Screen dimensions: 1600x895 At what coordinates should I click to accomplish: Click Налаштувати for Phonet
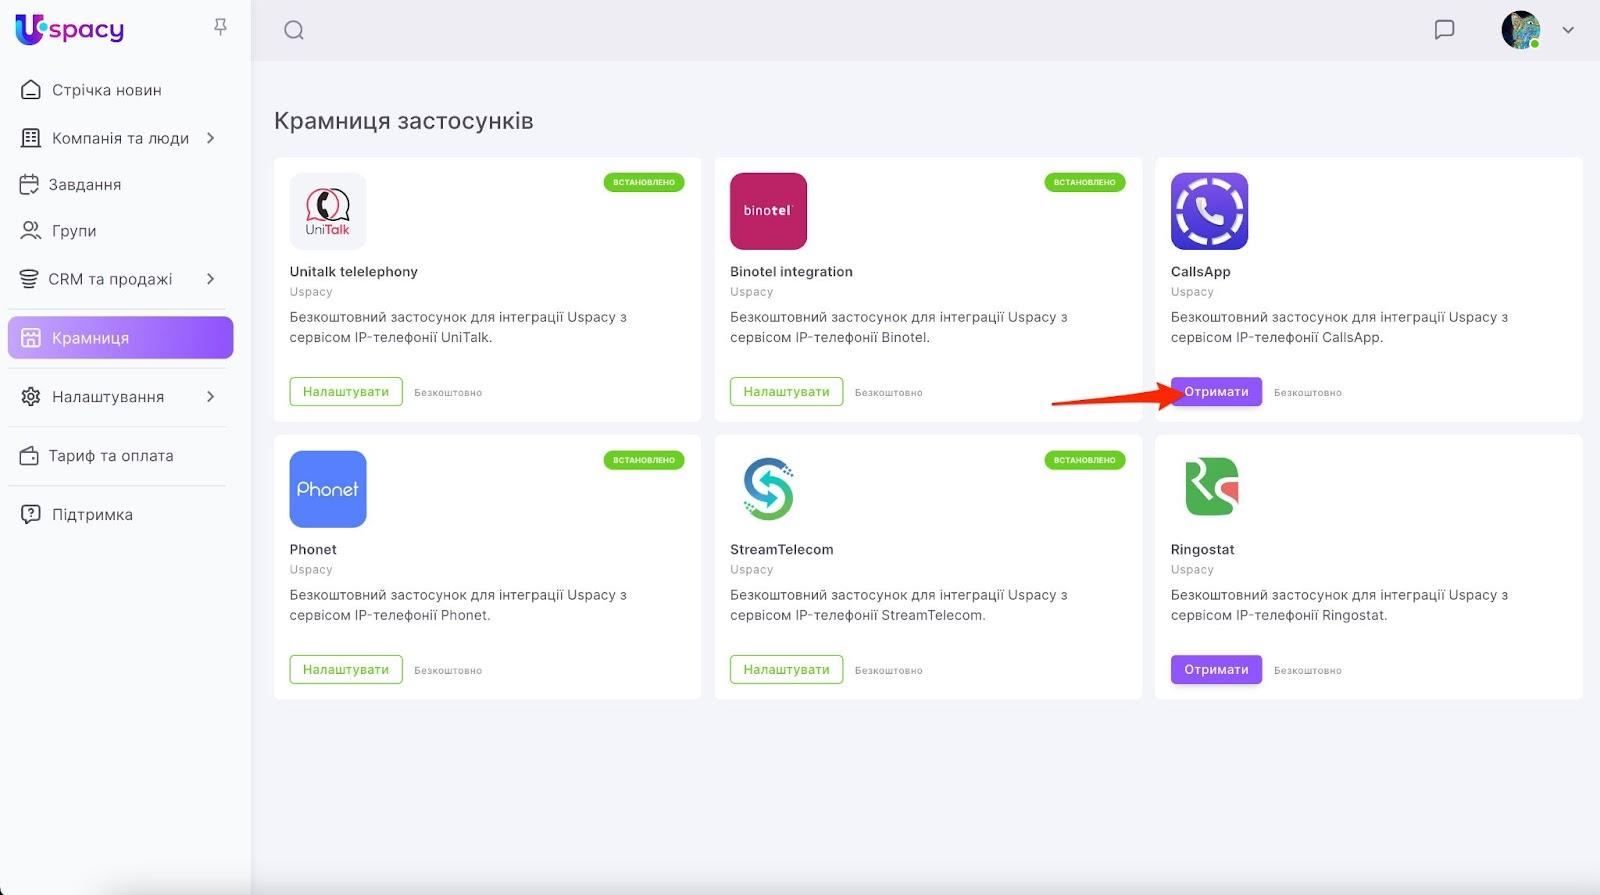coord(346,670)
